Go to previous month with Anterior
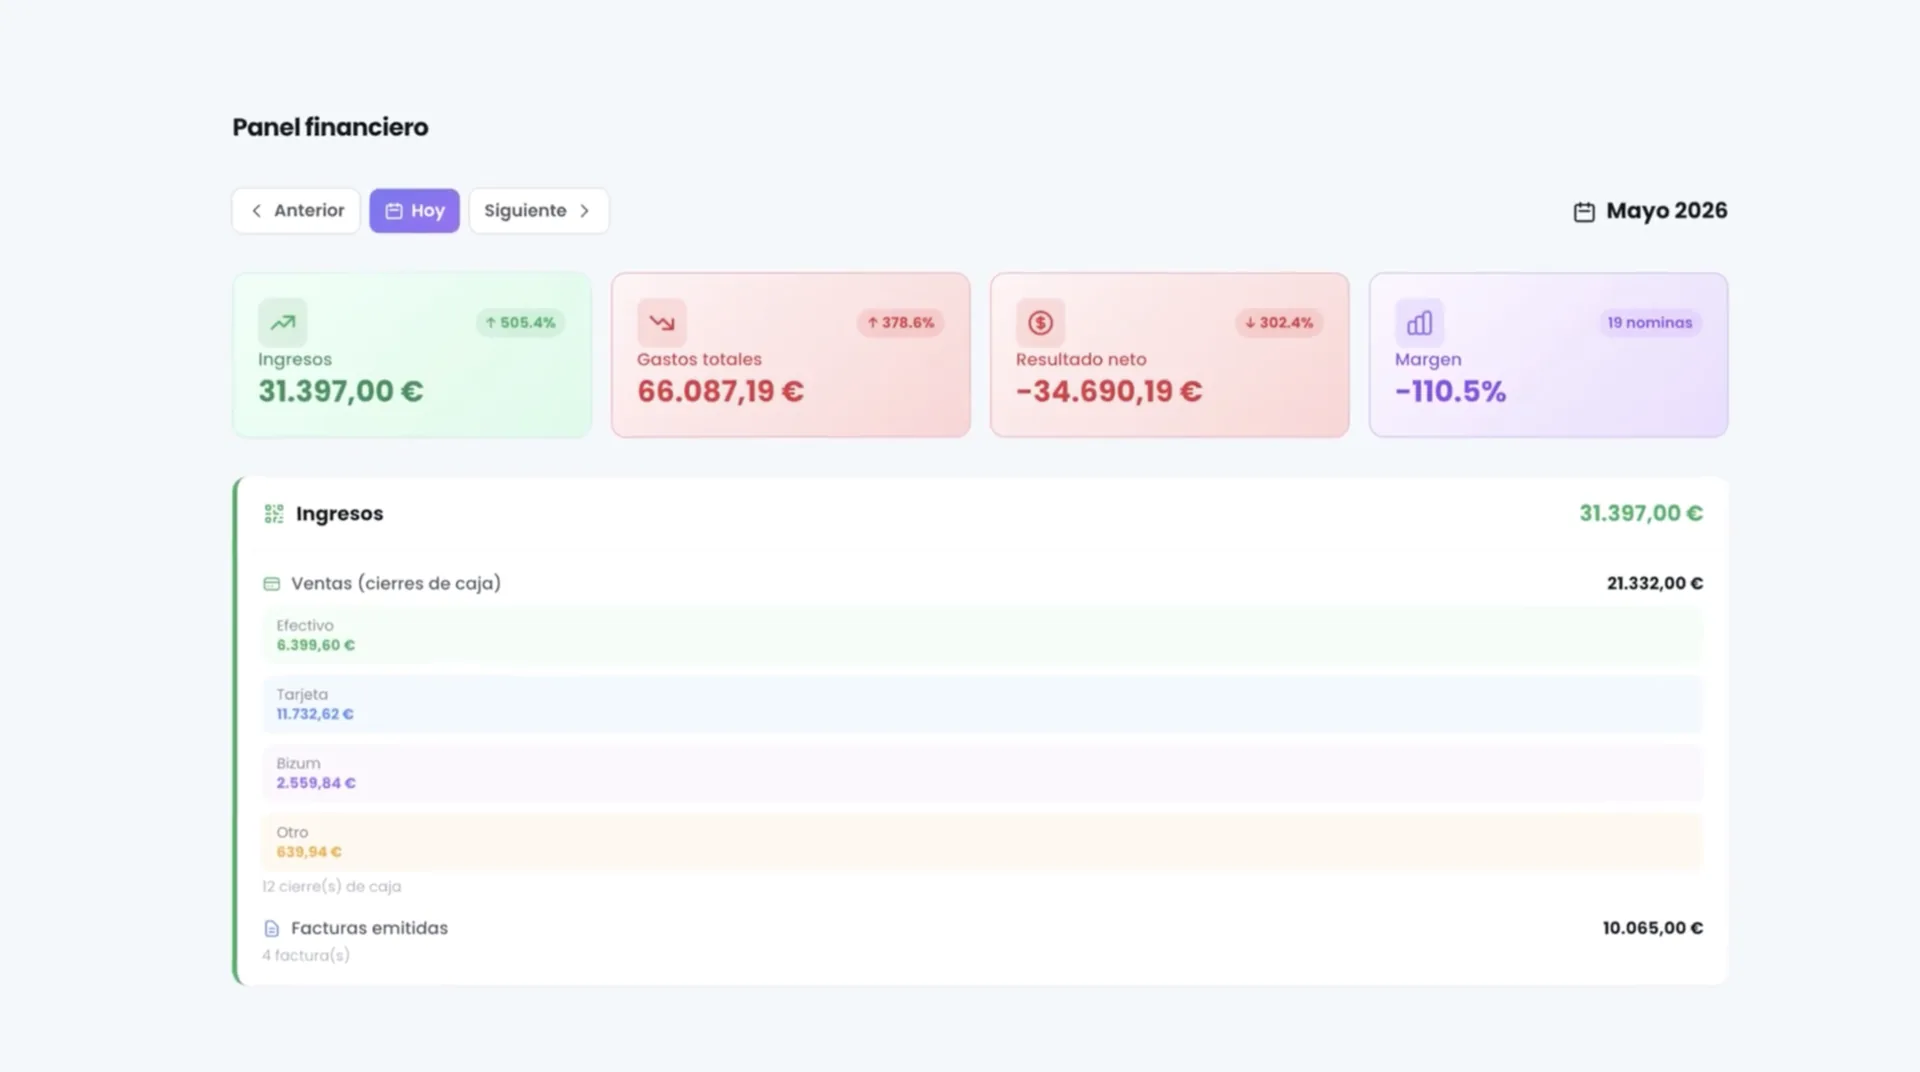Viewport: 1920px width, 1072px height. tap(296, 210)
